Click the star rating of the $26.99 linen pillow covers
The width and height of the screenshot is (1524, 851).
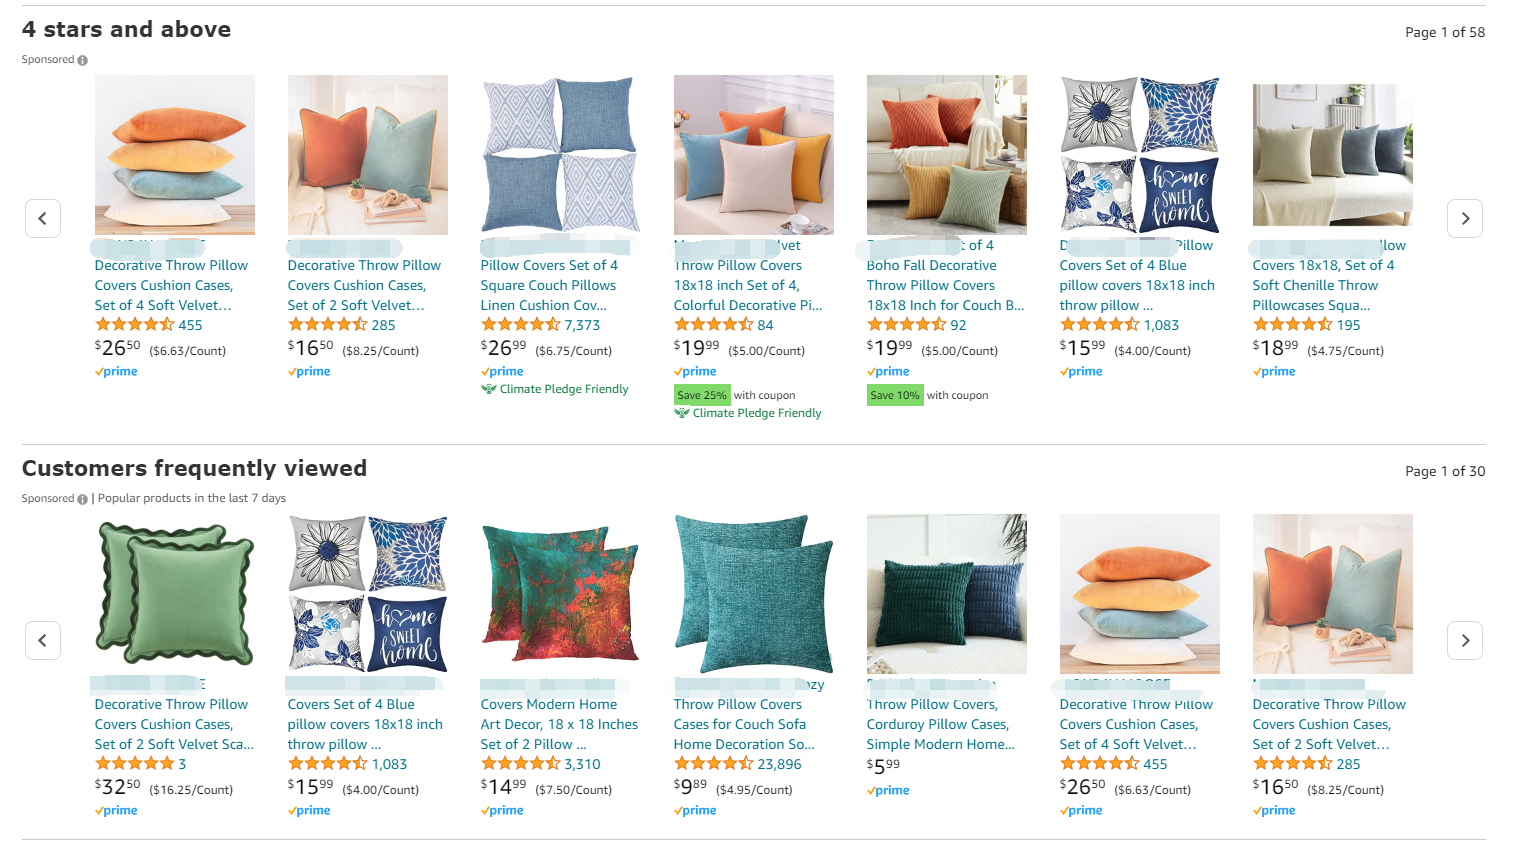[x=520, y=325]
